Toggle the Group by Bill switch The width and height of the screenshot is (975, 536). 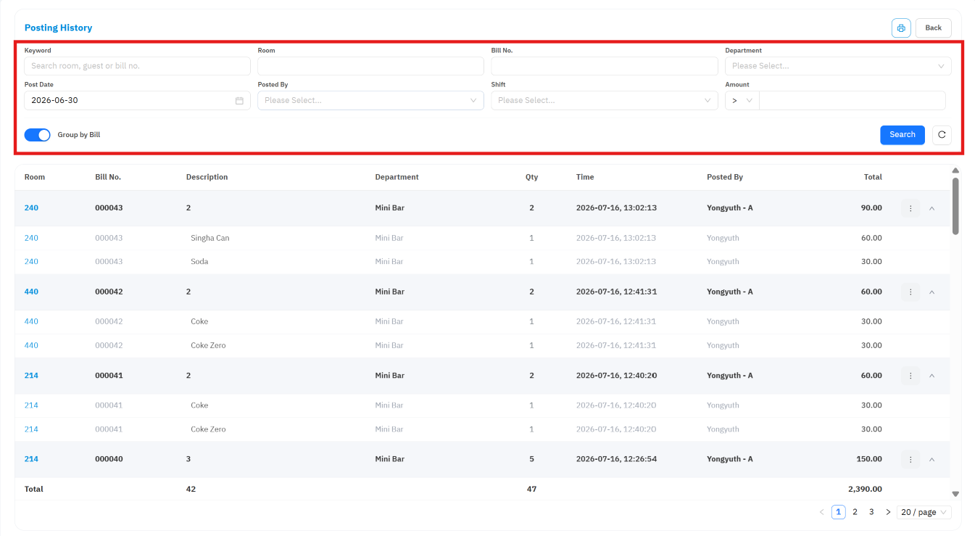click(37, 135)
